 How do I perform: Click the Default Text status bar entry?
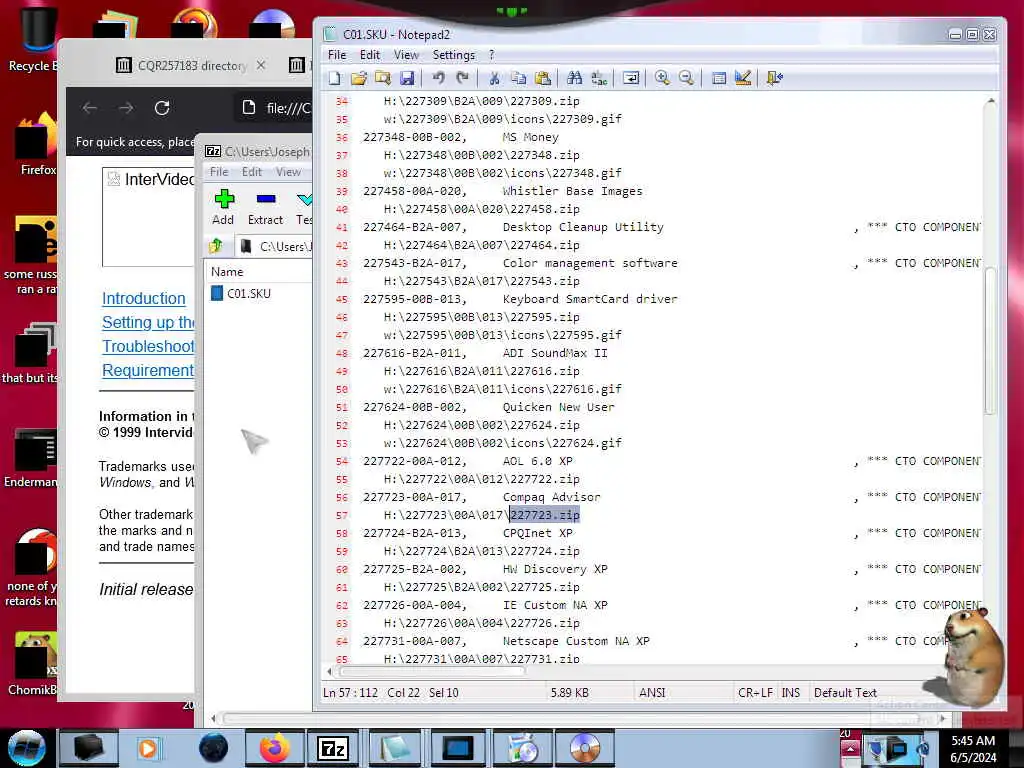click(x=845, y=692)
